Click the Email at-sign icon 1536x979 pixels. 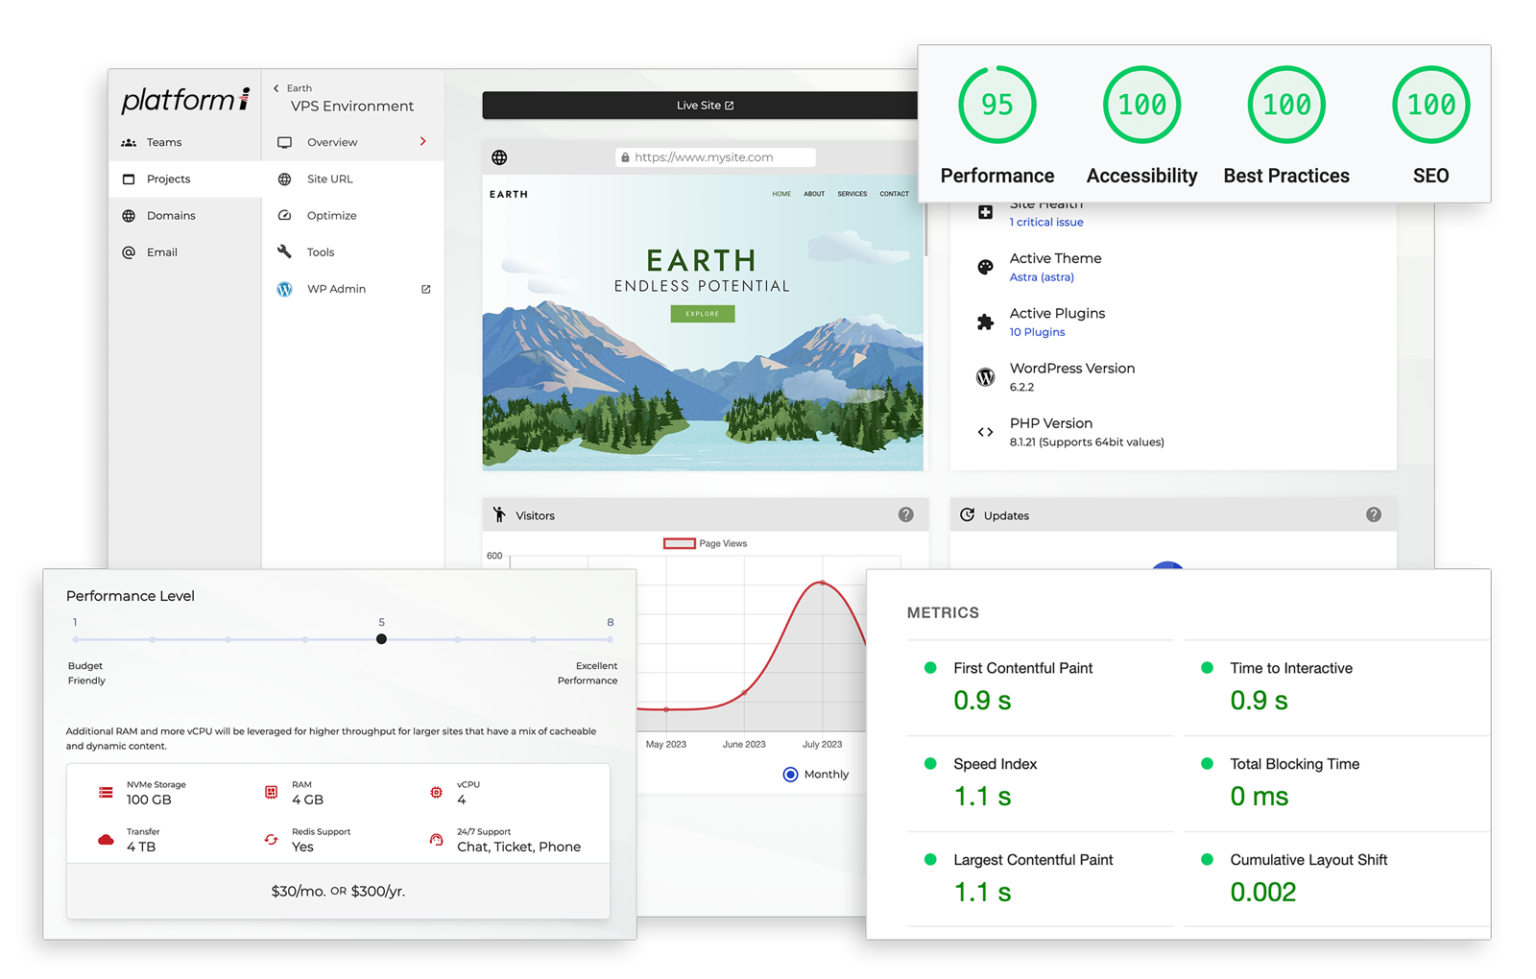(129, 253)
